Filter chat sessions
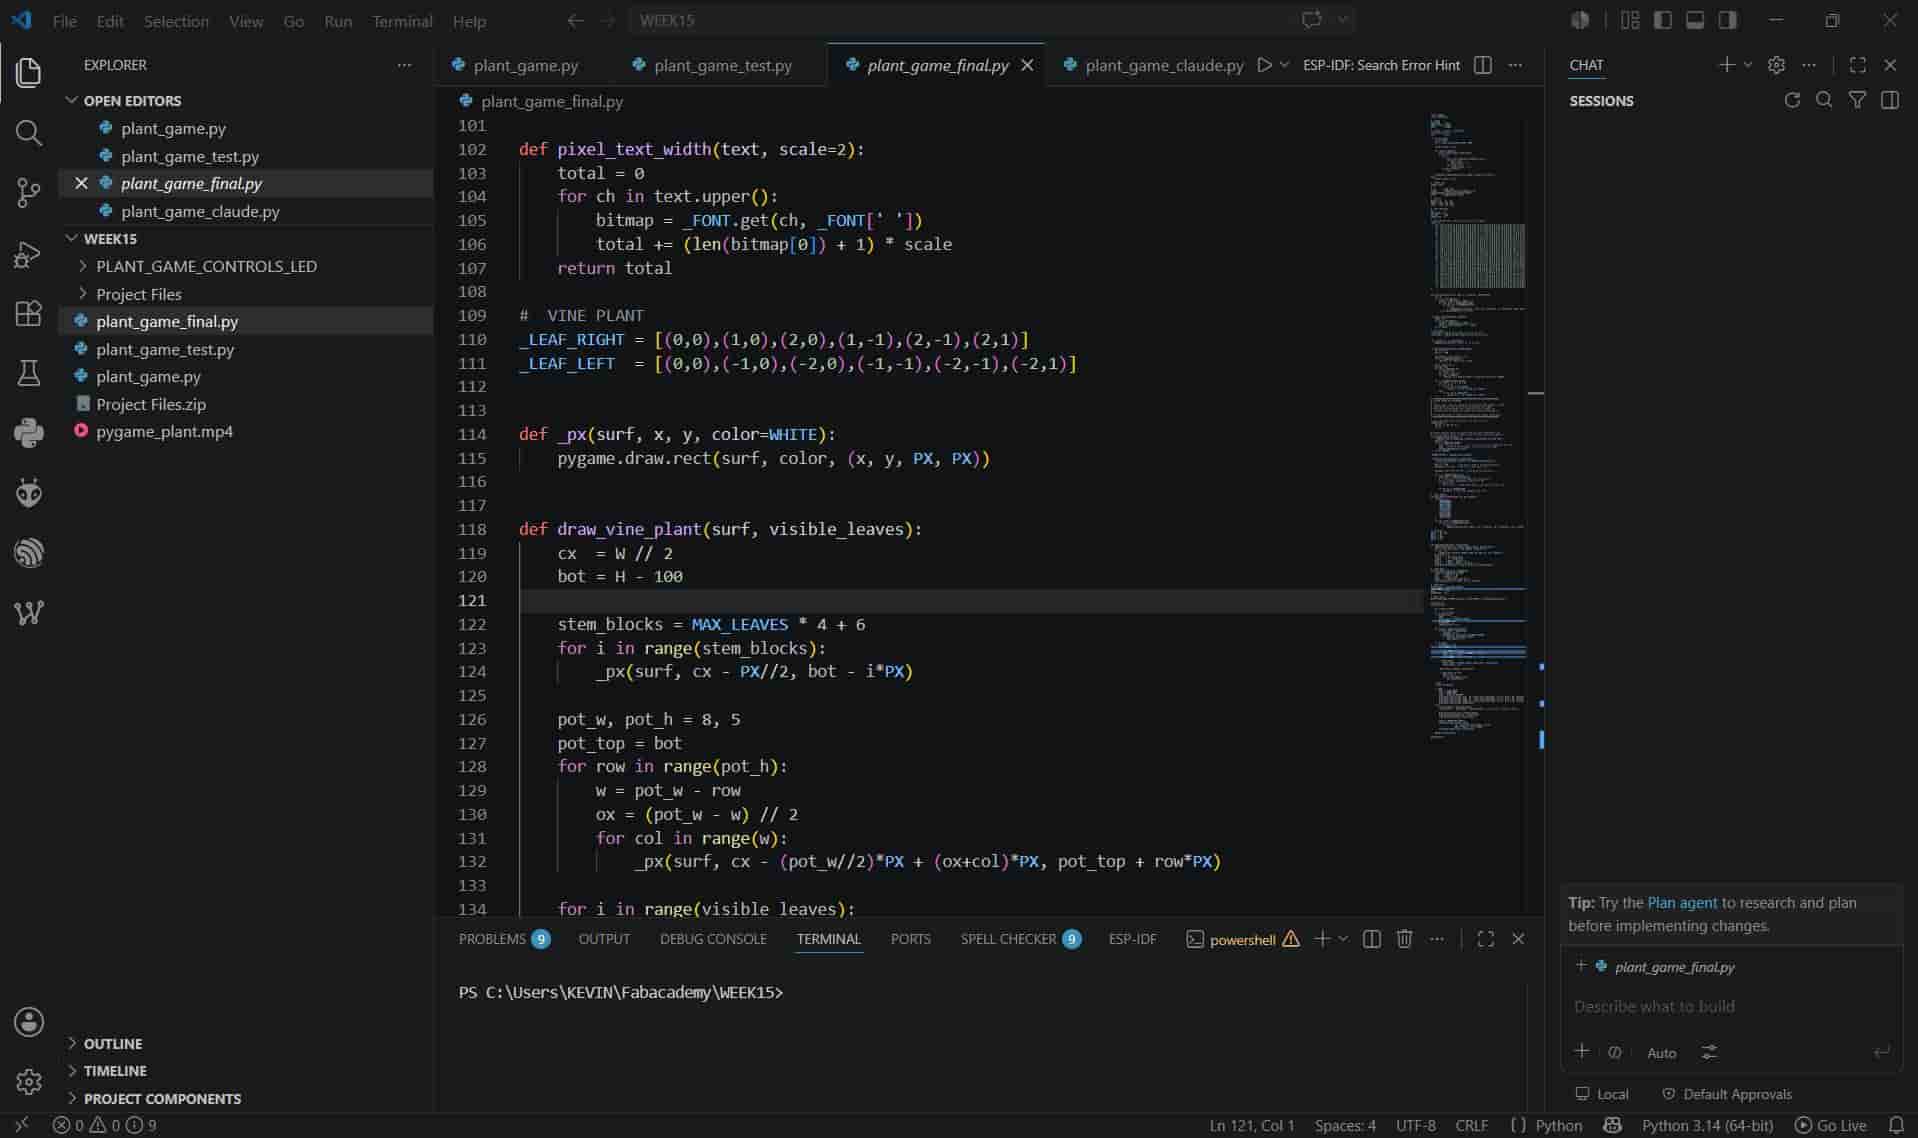 pos(1857,100)
